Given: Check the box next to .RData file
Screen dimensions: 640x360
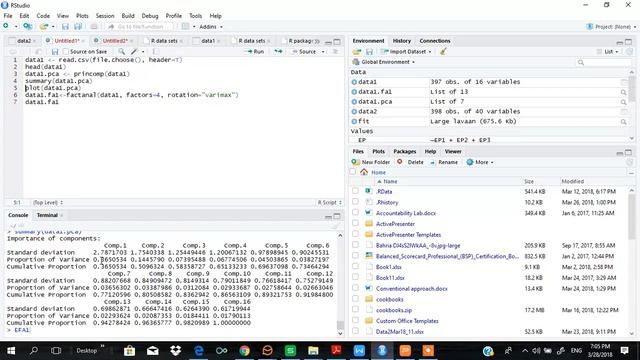Looking at the screenshot, I should [x=356, y=191].
